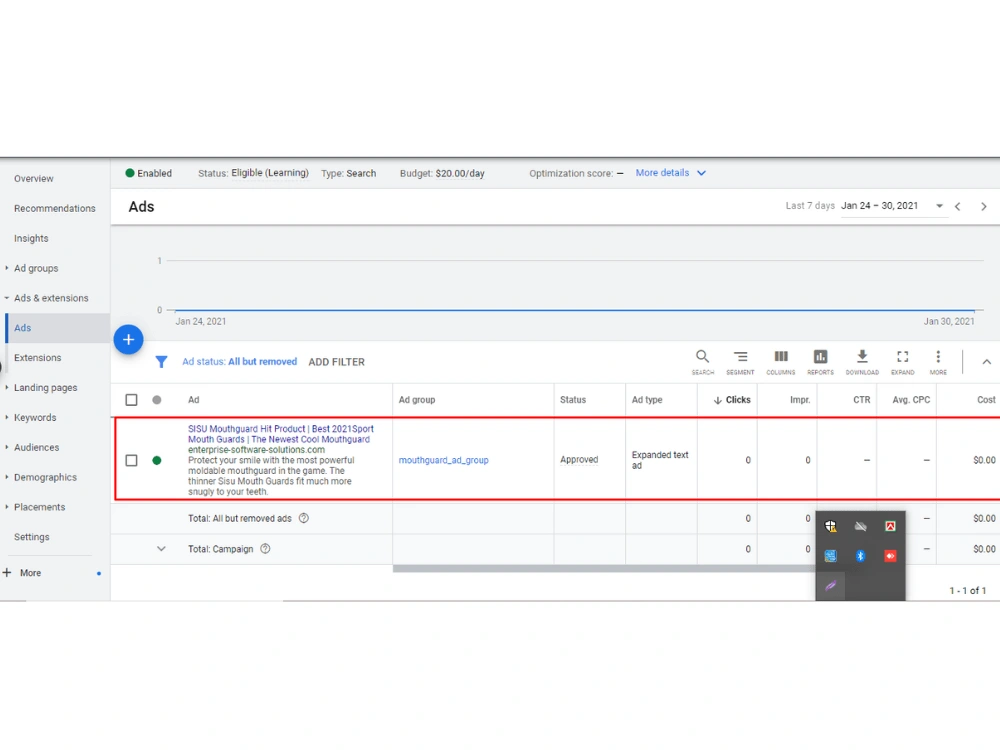Click ADD FILTER
Screen dimensions: 1000x750
pos(337,362)
